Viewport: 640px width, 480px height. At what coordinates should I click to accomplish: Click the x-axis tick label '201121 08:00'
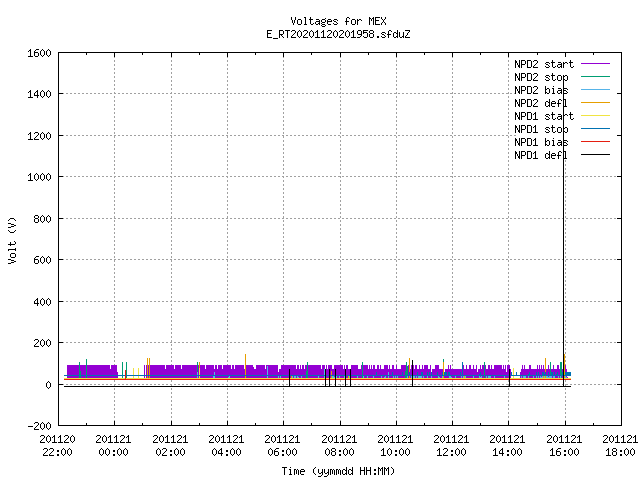[x=339, y=446]
